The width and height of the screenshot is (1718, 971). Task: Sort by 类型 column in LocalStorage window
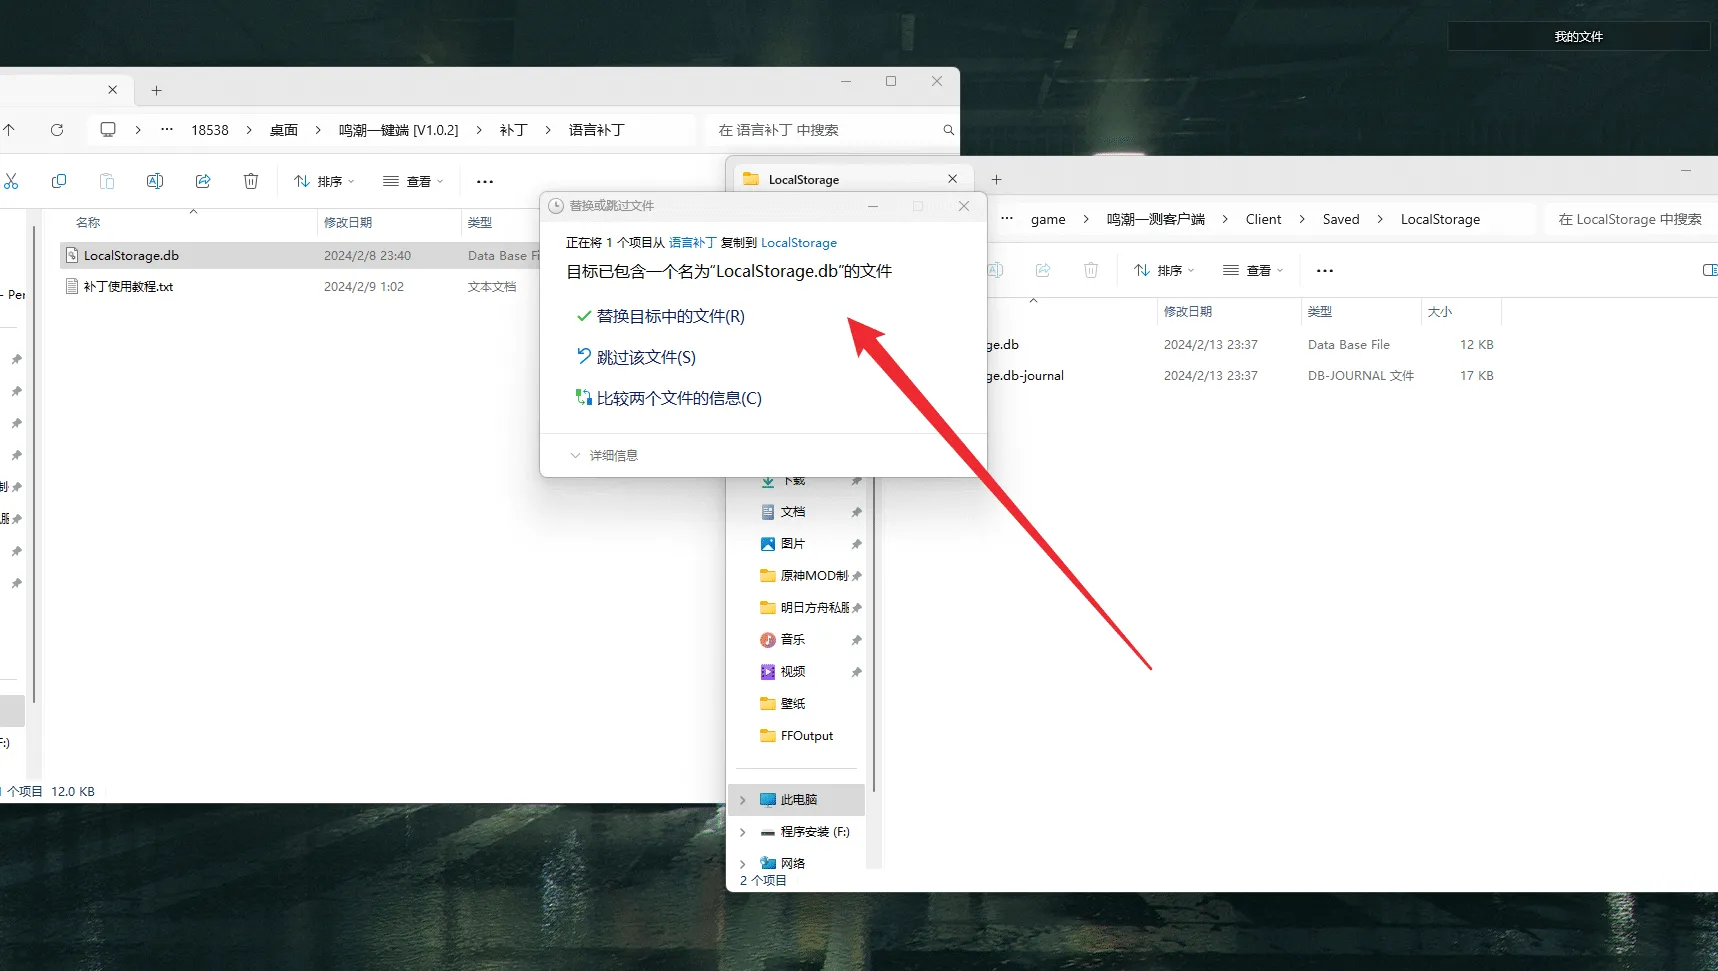click(1320, 311)
